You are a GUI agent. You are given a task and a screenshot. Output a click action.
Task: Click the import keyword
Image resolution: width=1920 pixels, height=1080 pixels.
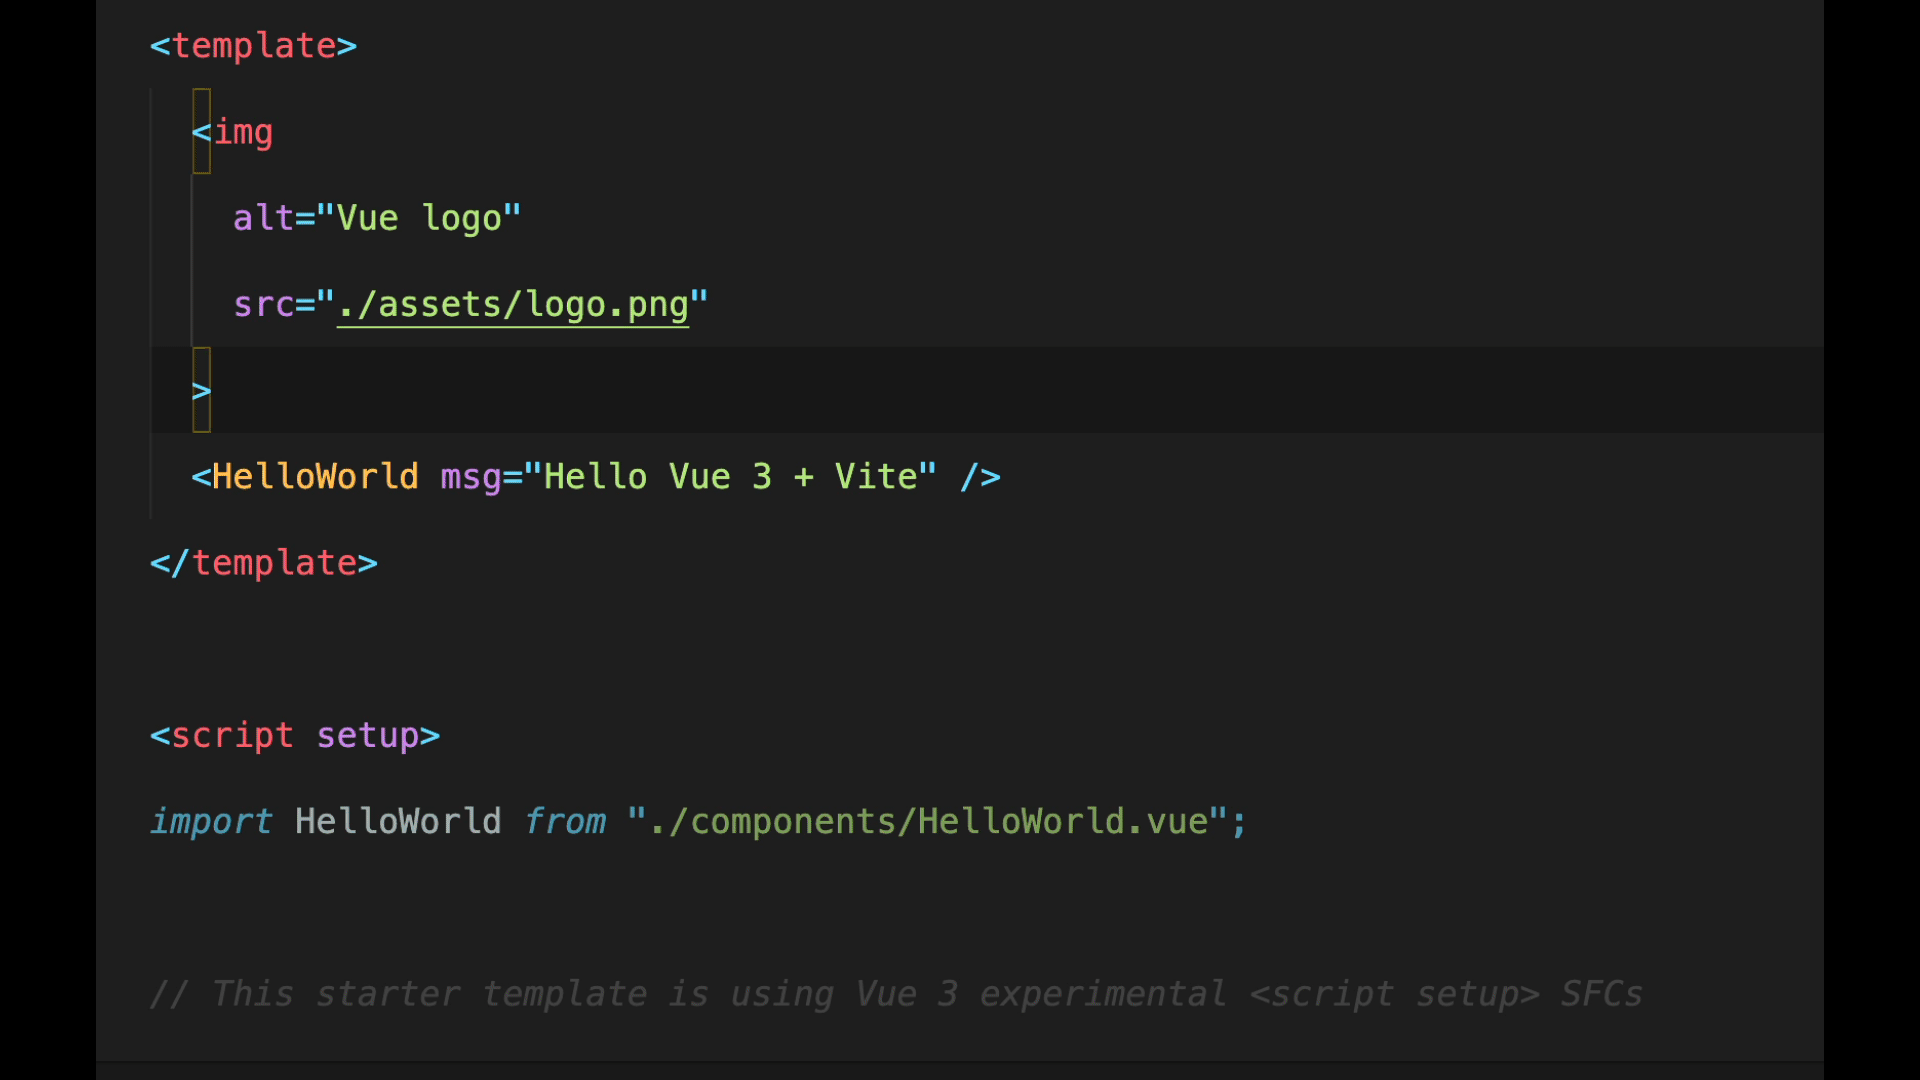211,821
